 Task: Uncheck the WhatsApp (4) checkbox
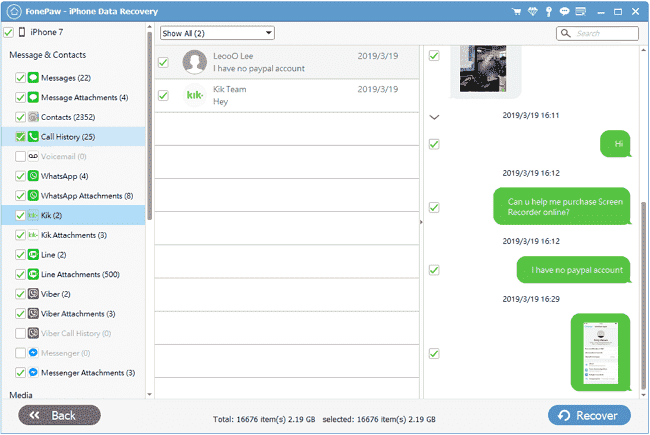pyautogui.click(x=20, y=176)
